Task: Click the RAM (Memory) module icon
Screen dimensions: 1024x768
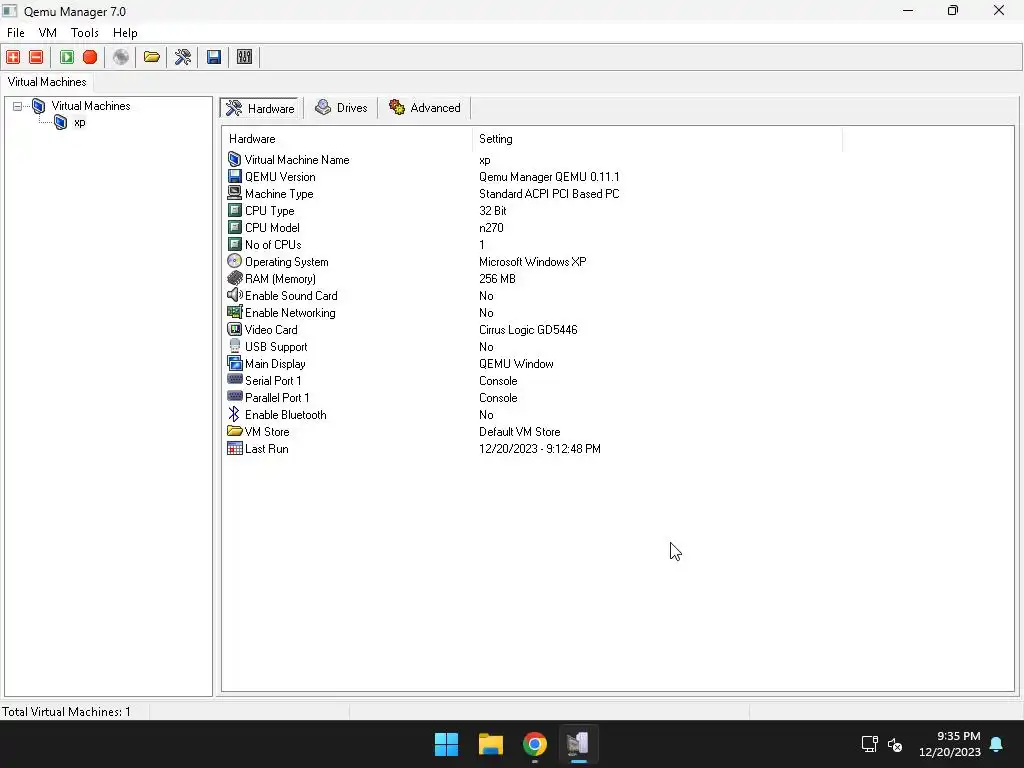Action: click(234, 278)
